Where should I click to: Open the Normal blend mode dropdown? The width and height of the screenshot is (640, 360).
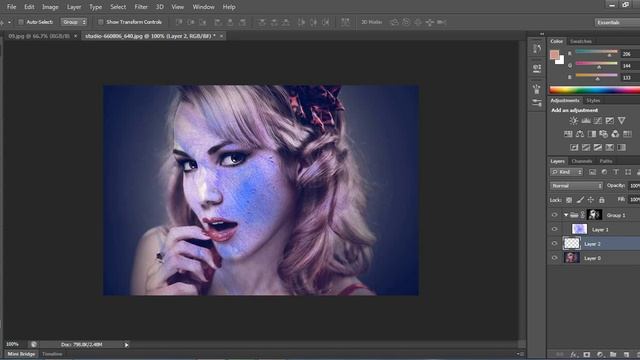(x=576, y=186)
